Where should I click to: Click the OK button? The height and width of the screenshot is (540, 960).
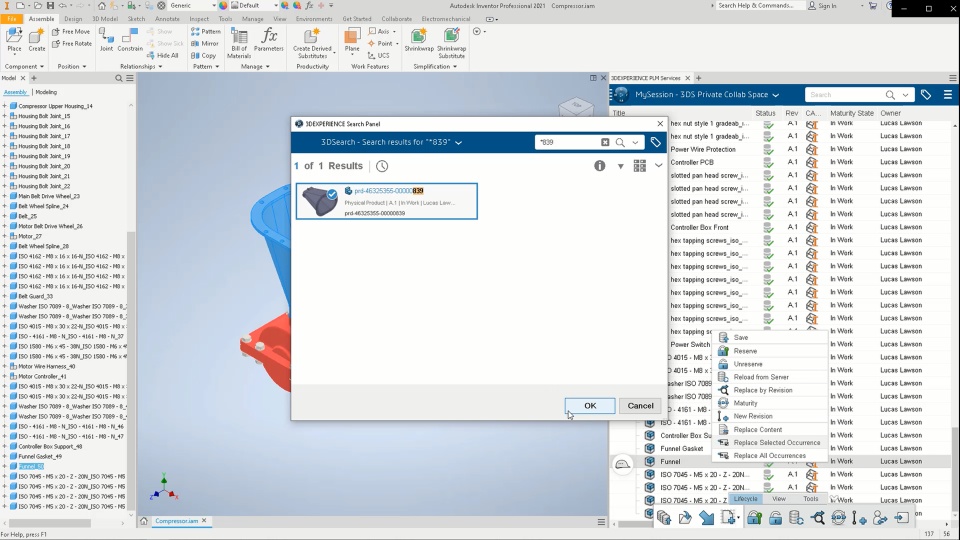click(590, 405)
